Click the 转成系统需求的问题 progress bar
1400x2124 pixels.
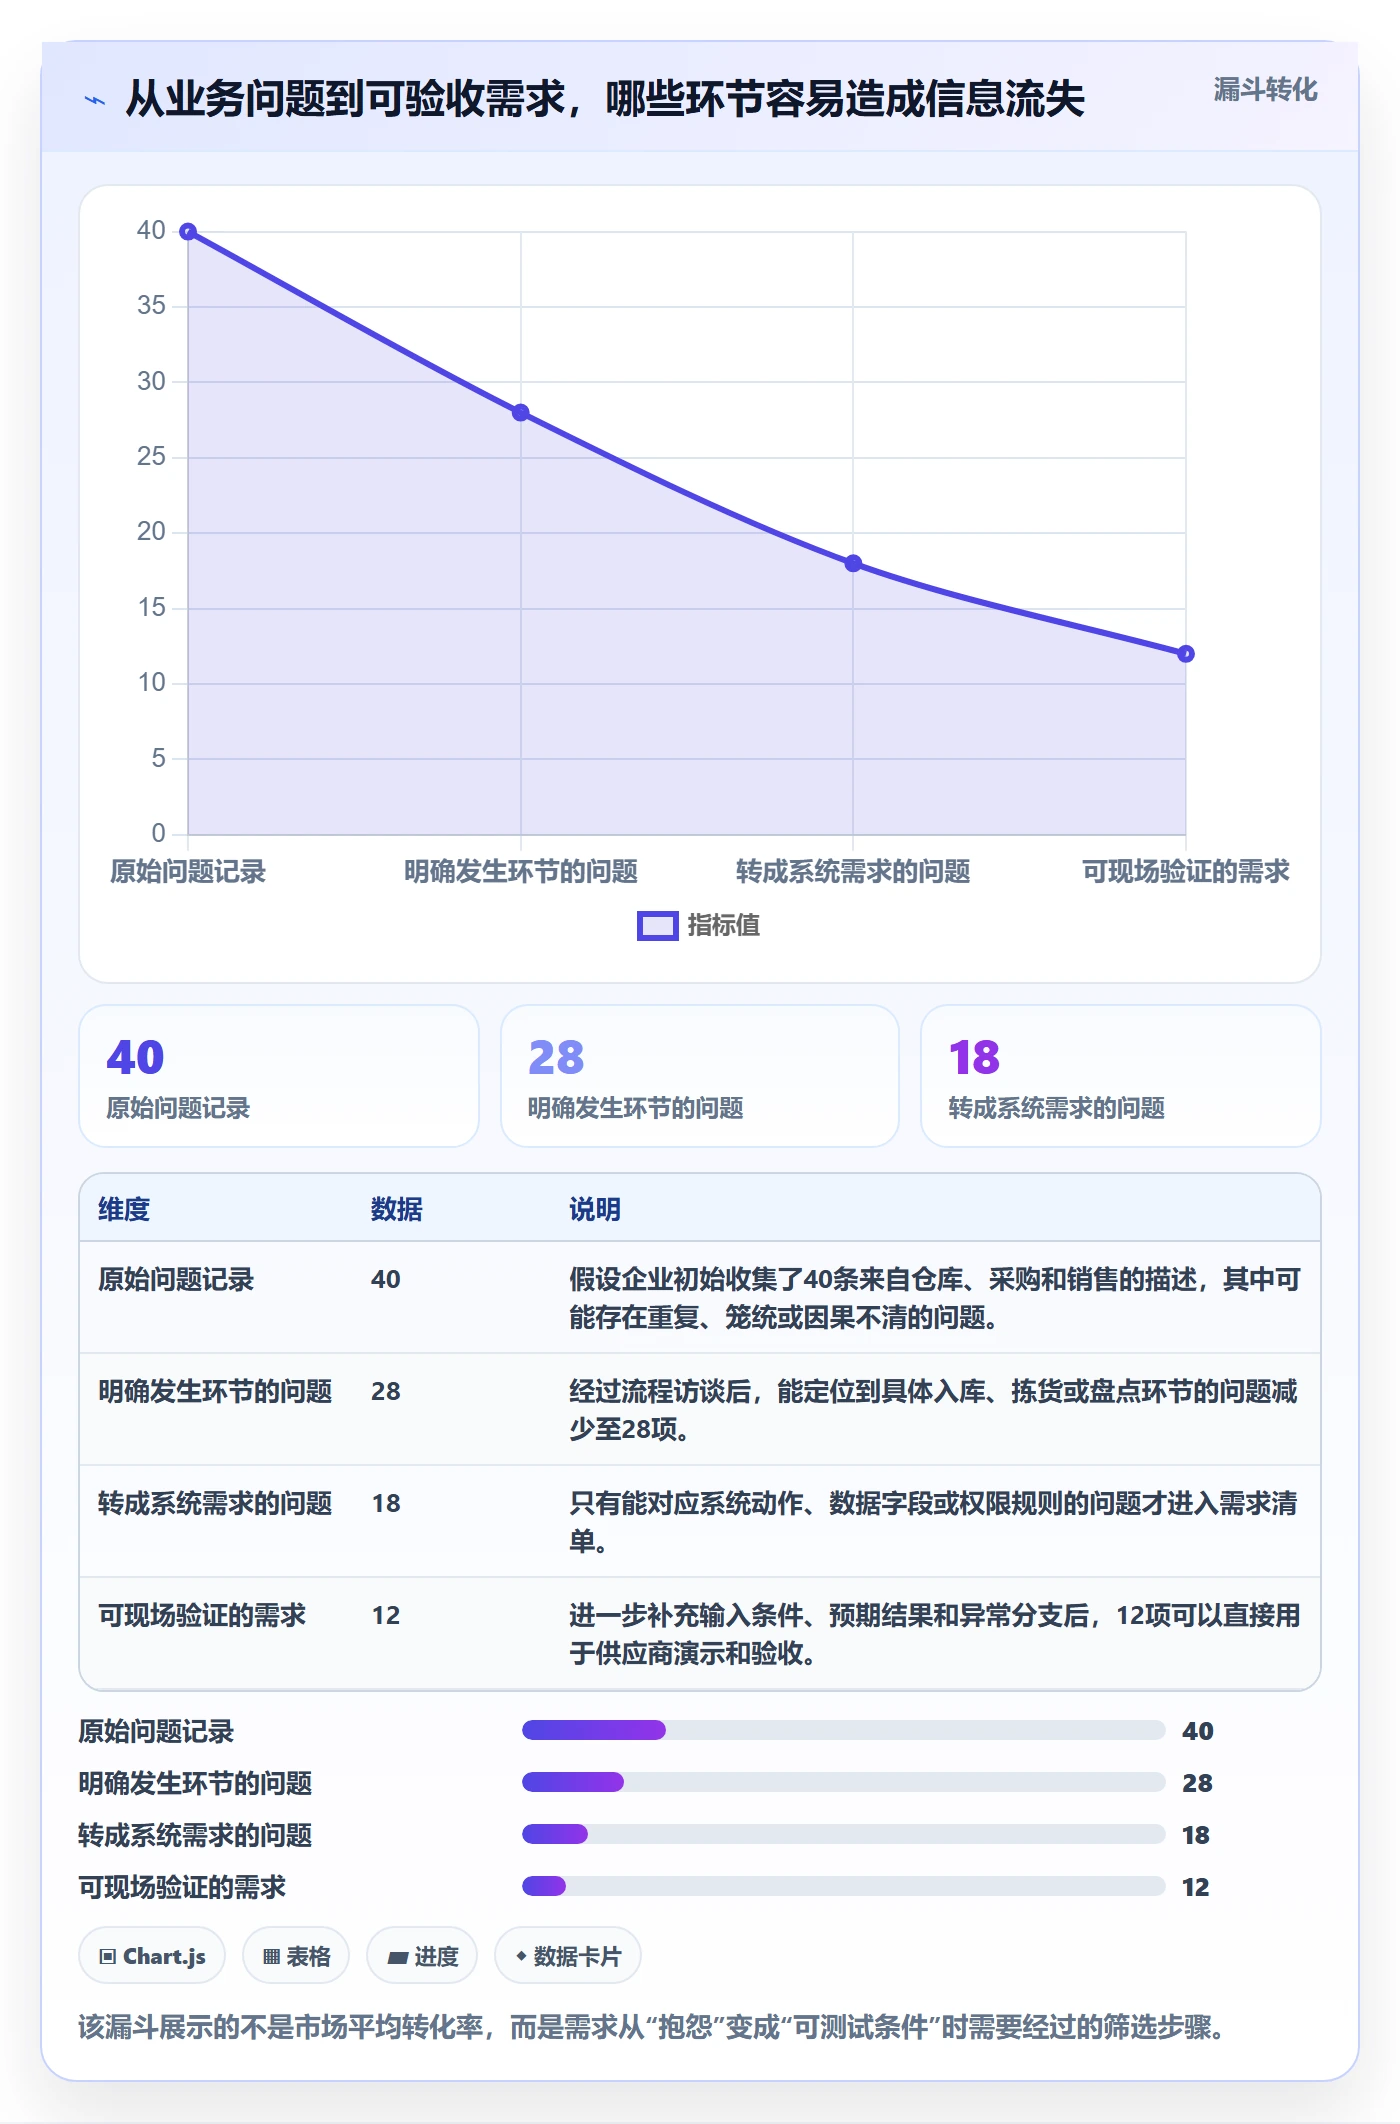[844, 1835]
